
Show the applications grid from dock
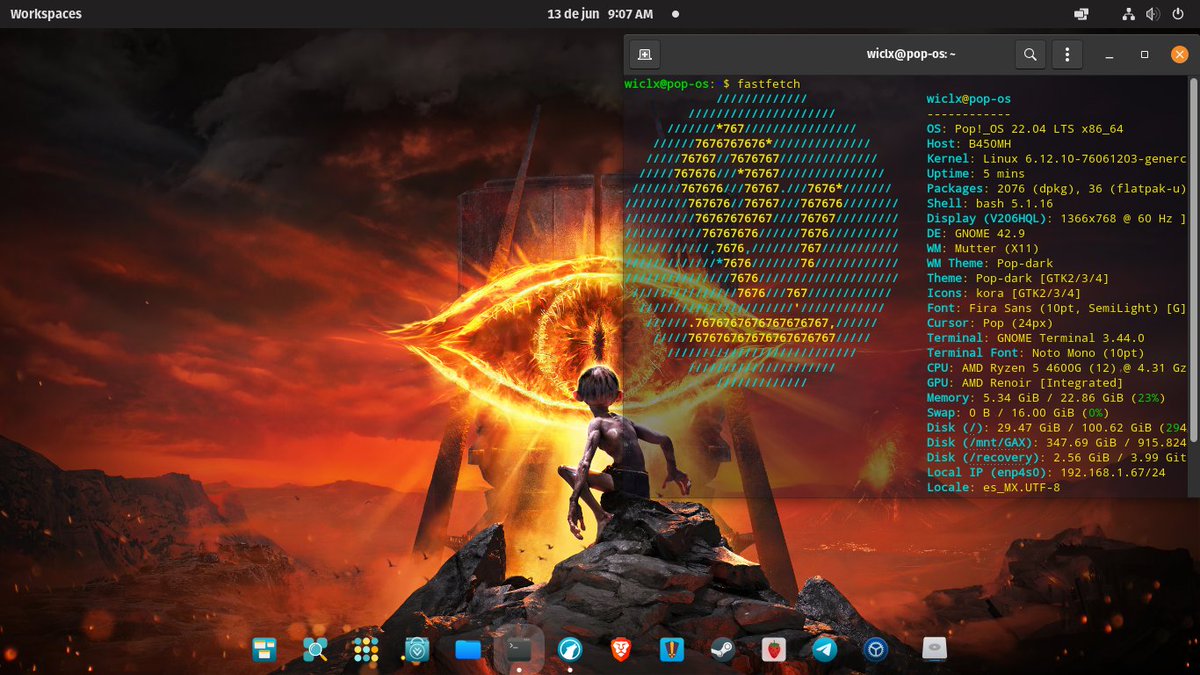pyautogui.click(x=366, y=650)
